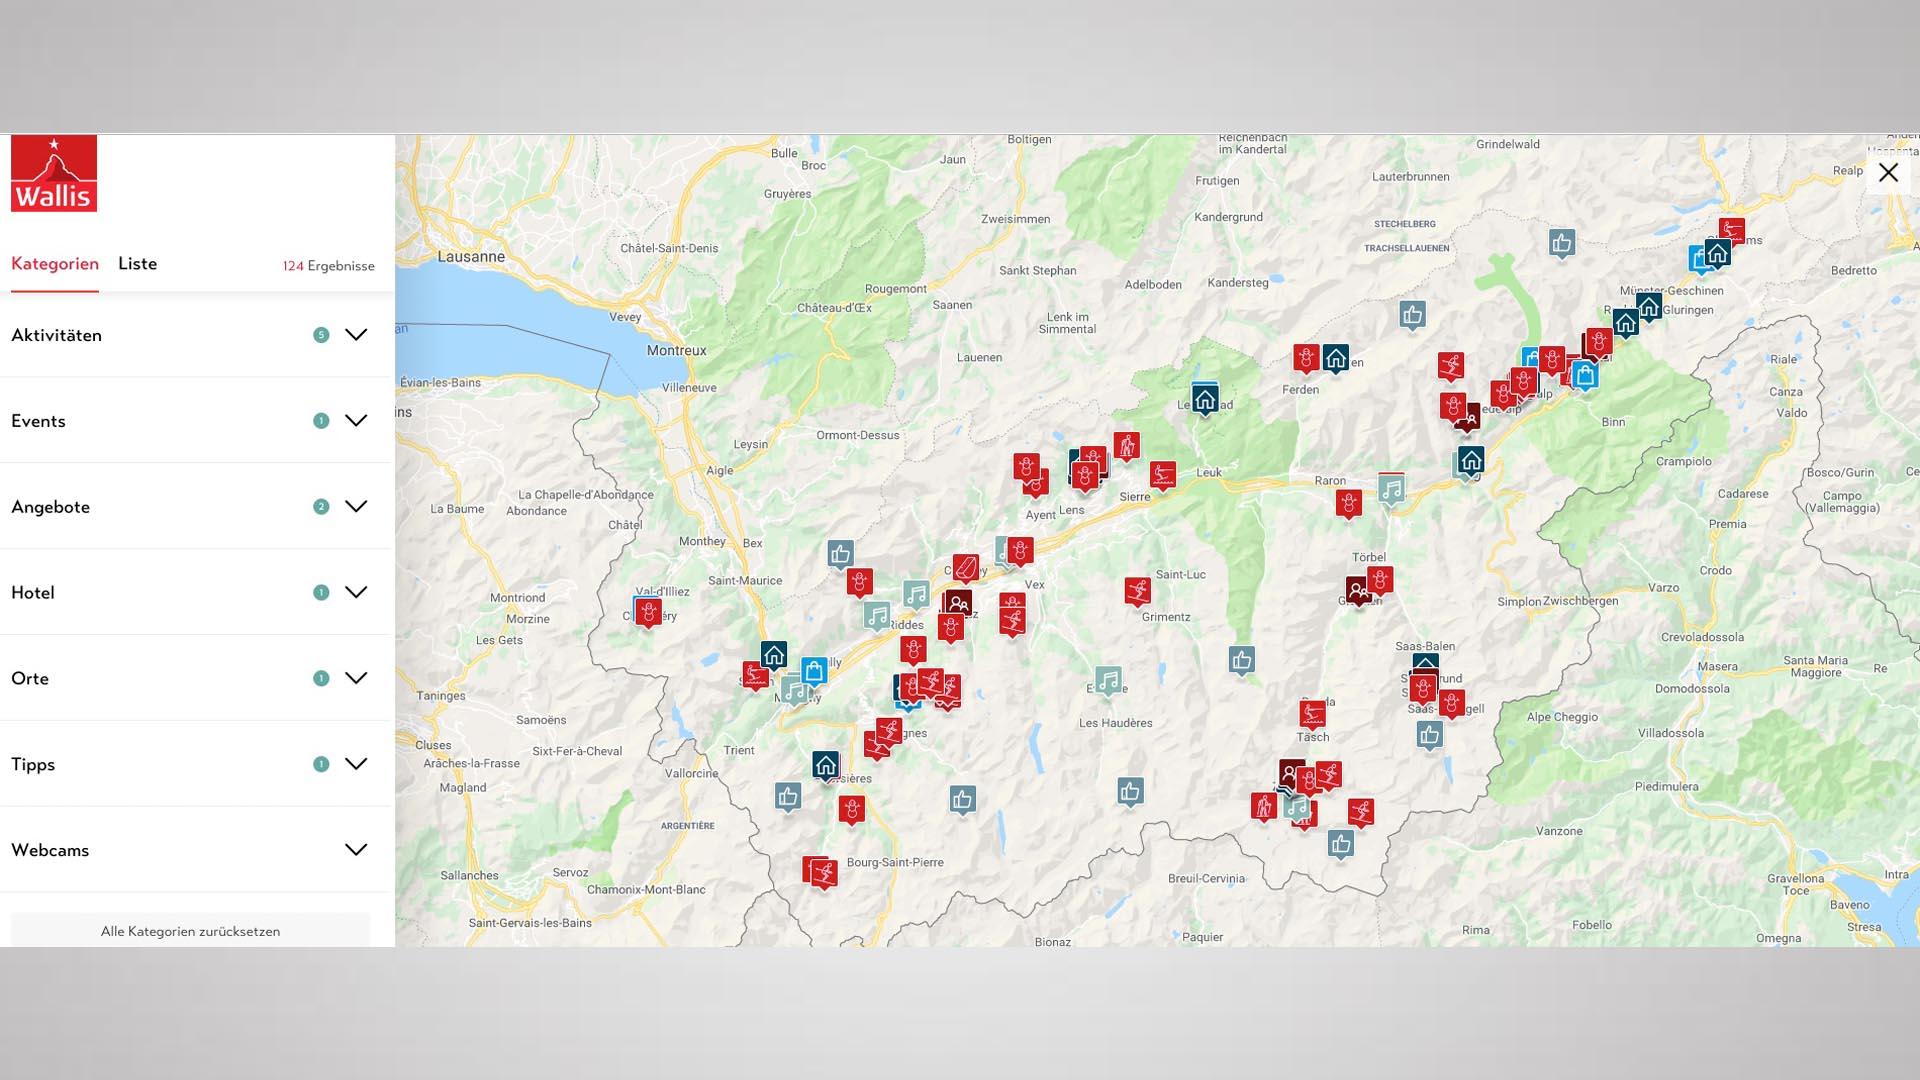
Task: Click snowman marker near Val-d'Illiez
Action: [648, 611]
